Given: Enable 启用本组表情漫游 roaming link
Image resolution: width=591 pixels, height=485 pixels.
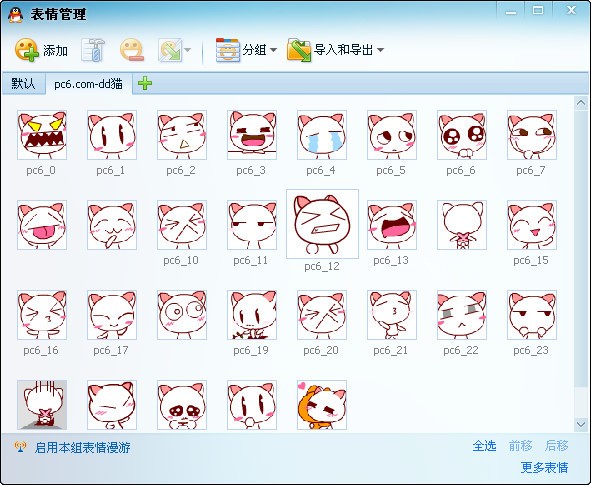Looking at the screenshot, I should 82,447.
